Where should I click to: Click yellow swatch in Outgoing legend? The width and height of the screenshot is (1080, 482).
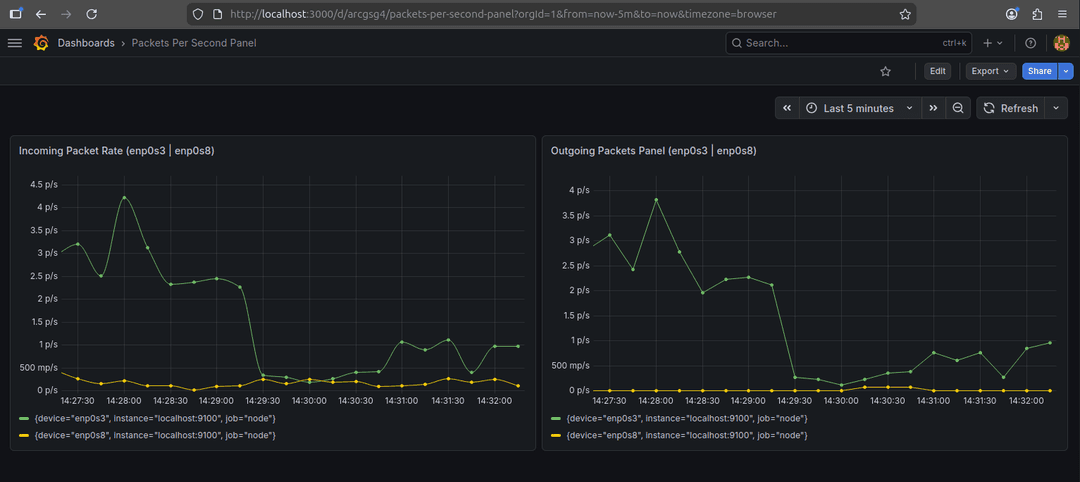coord(557,435)
